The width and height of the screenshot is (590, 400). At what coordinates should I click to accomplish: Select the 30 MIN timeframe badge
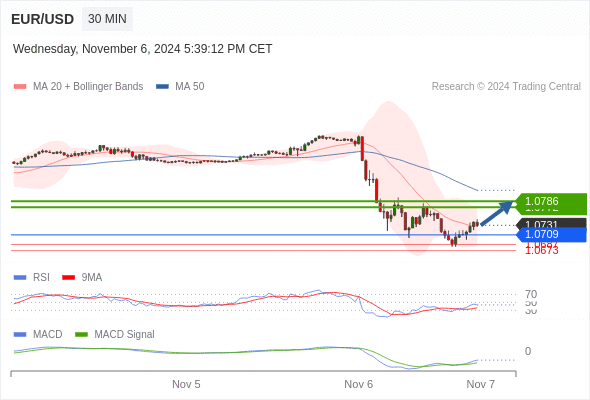click(x=107, y=19)
